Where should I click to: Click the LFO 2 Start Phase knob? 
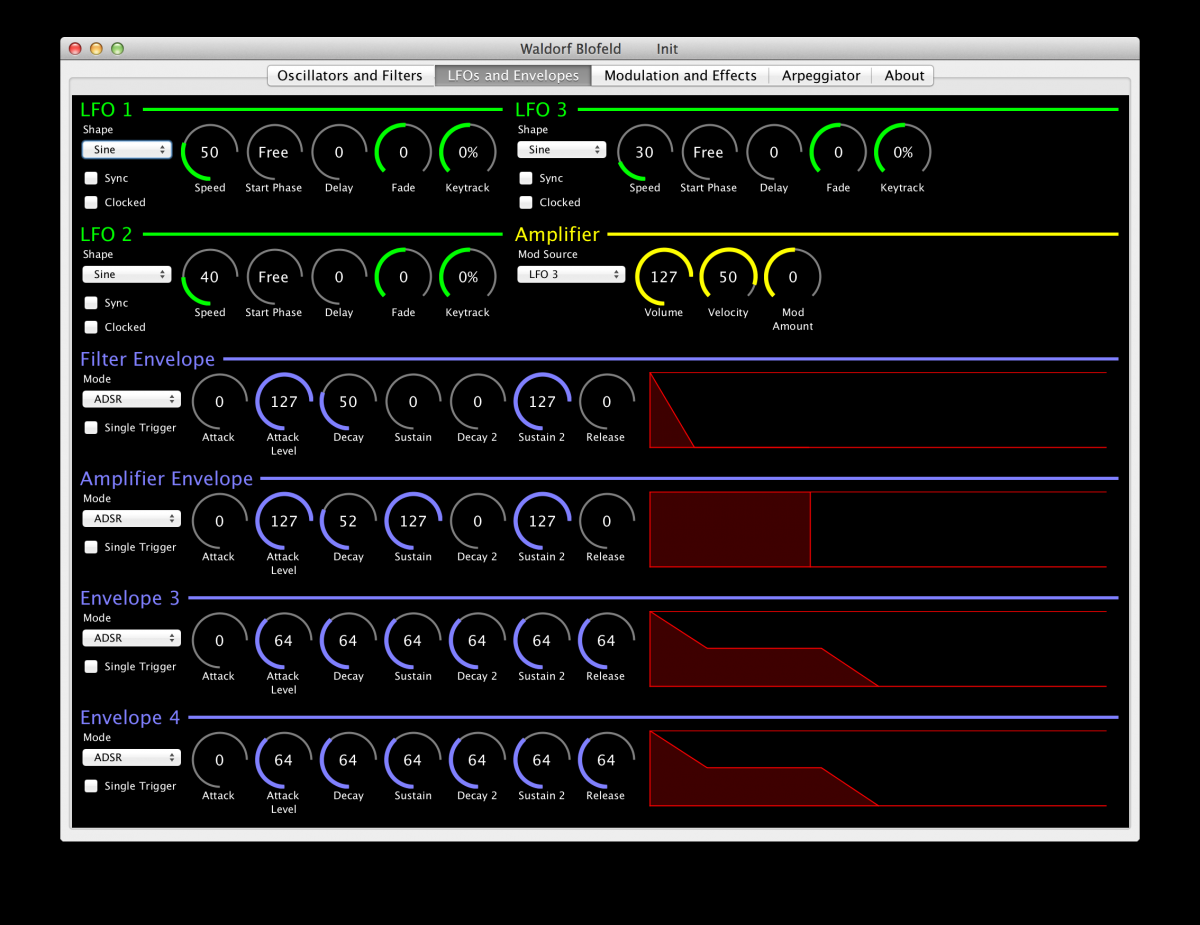(x=273, y=277)
